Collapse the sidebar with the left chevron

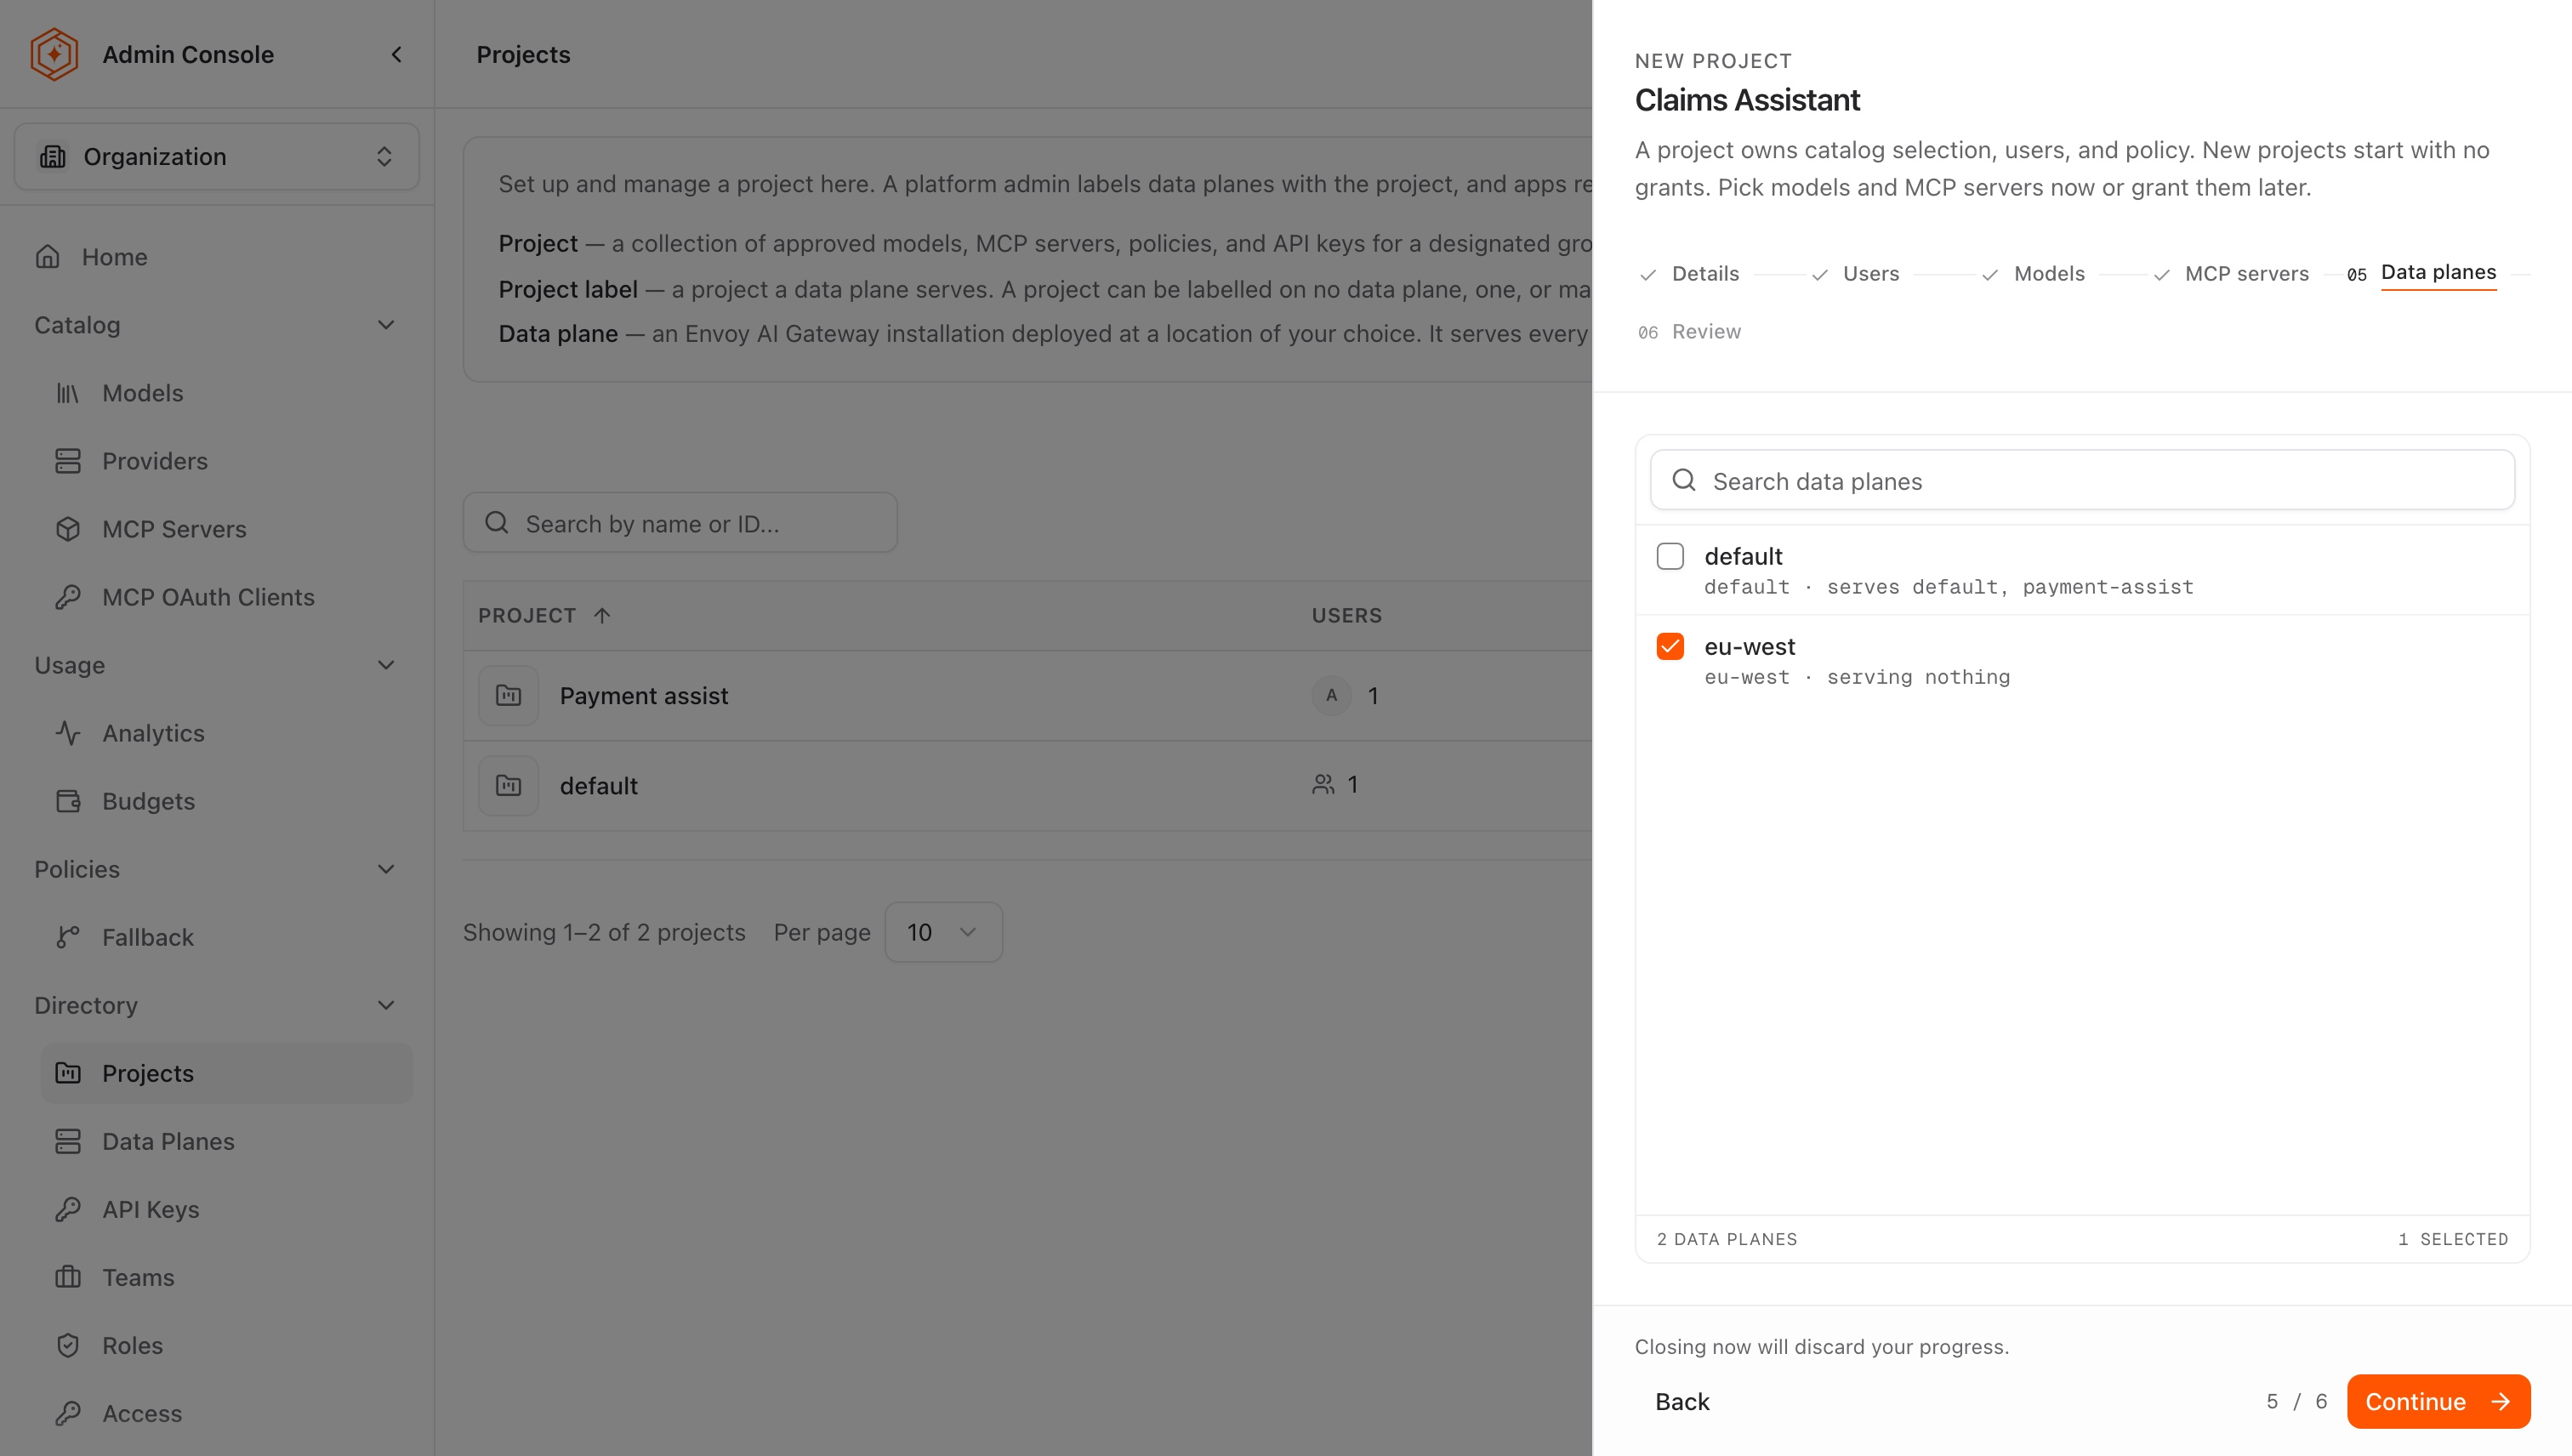pos(397,54)
